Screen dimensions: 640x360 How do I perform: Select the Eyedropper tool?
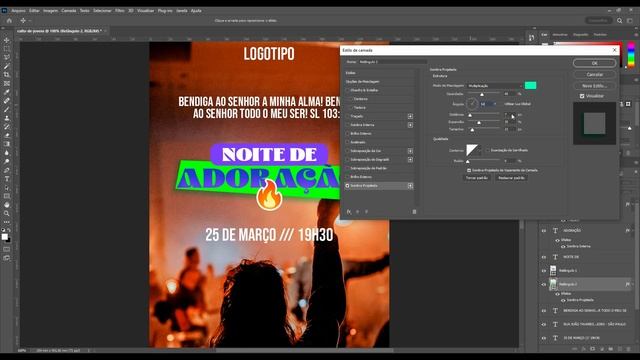pos(7,92)
